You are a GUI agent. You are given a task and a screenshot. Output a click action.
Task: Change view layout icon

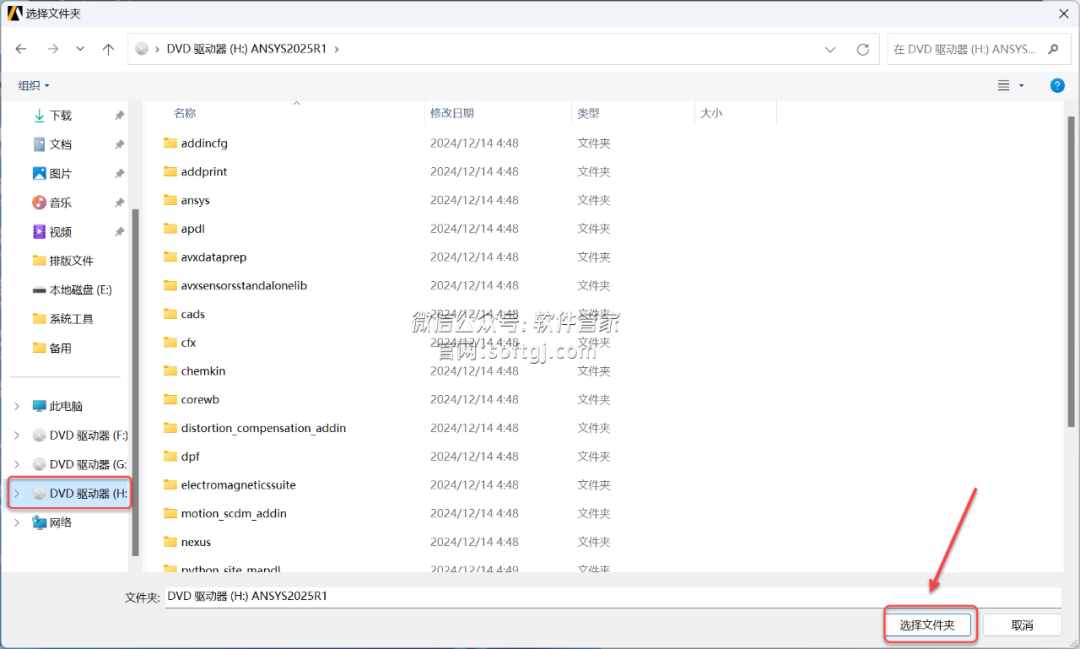point(1004,85)
